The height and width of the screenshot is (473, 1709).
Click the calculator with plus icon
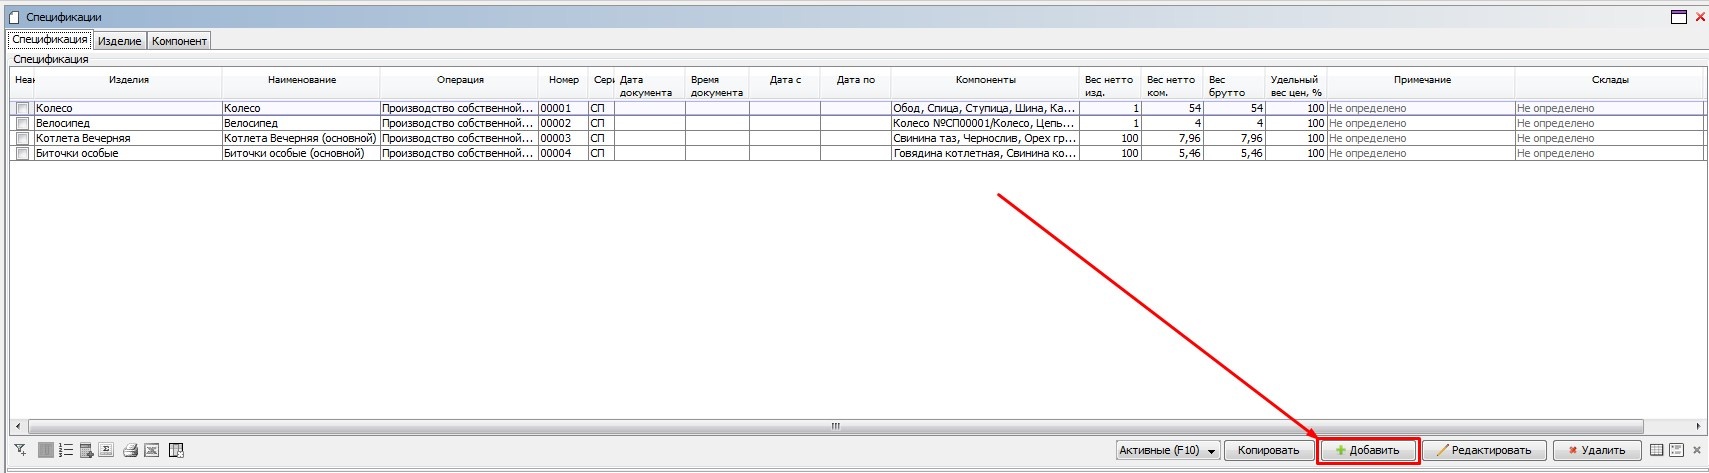point(87,451)
